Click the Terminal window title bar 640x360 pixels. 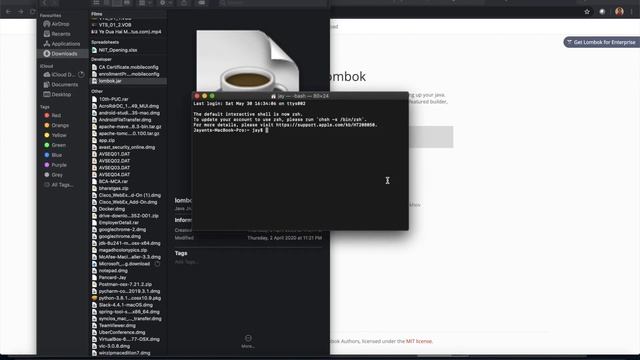coord(300,96)
